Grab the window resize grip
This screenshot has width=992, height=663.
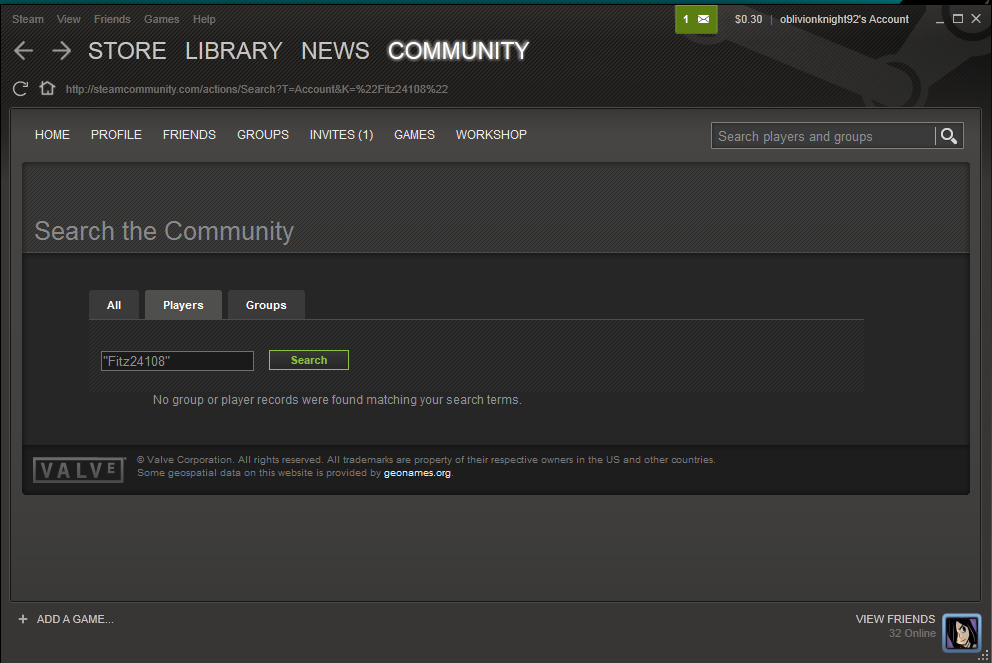(x=983, y=656)
